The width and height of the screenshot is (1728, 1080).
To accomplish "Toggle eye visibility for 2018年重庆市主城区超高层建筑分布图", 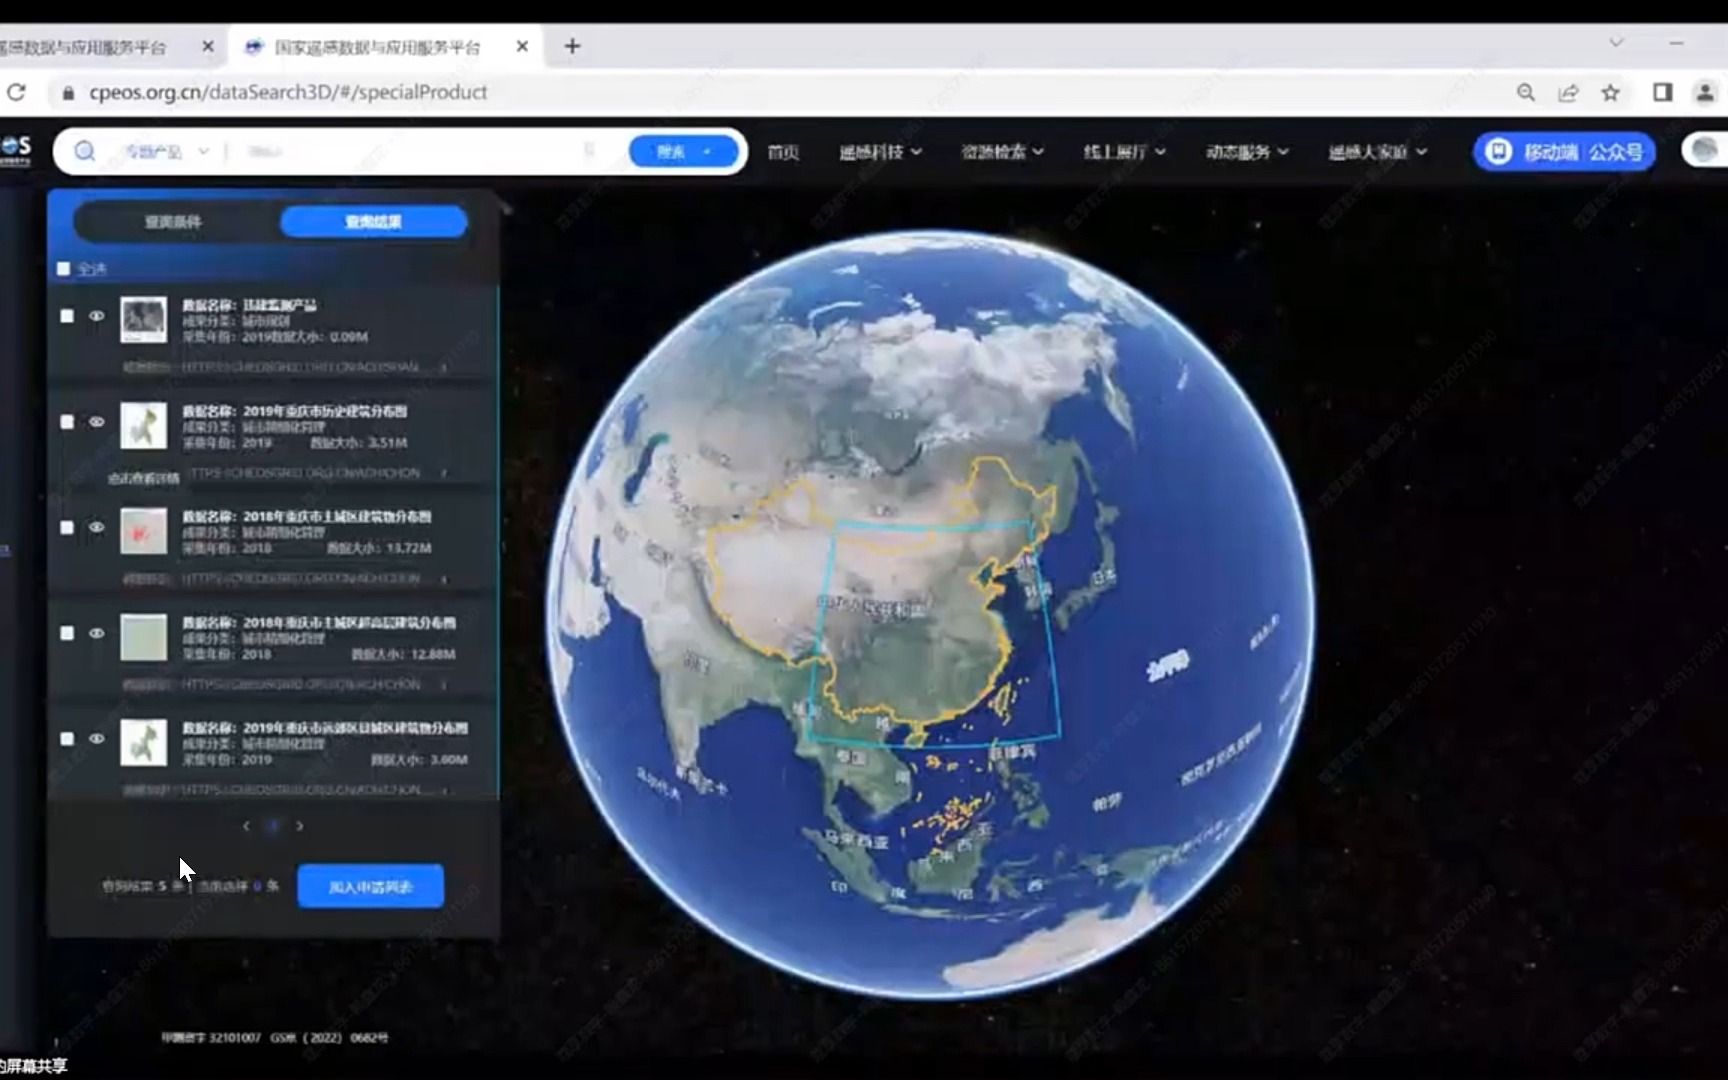I will coord(97,633).
